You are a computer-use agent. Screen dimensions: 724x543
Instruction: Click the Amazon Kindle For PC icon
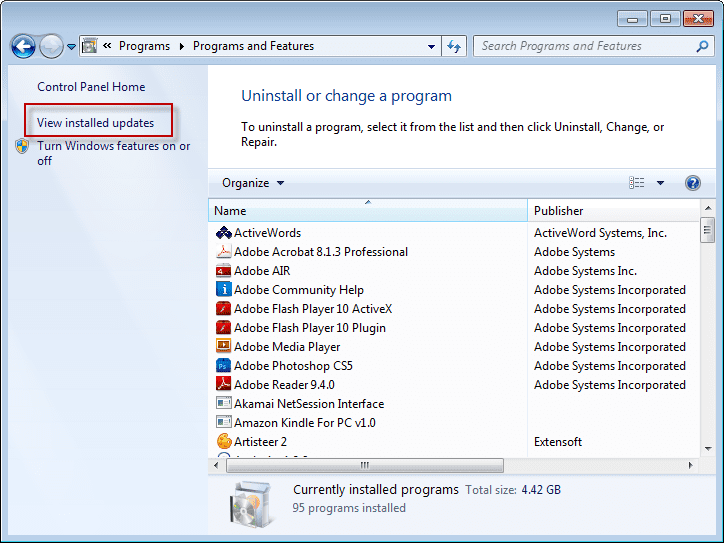[x=224, y=422]
